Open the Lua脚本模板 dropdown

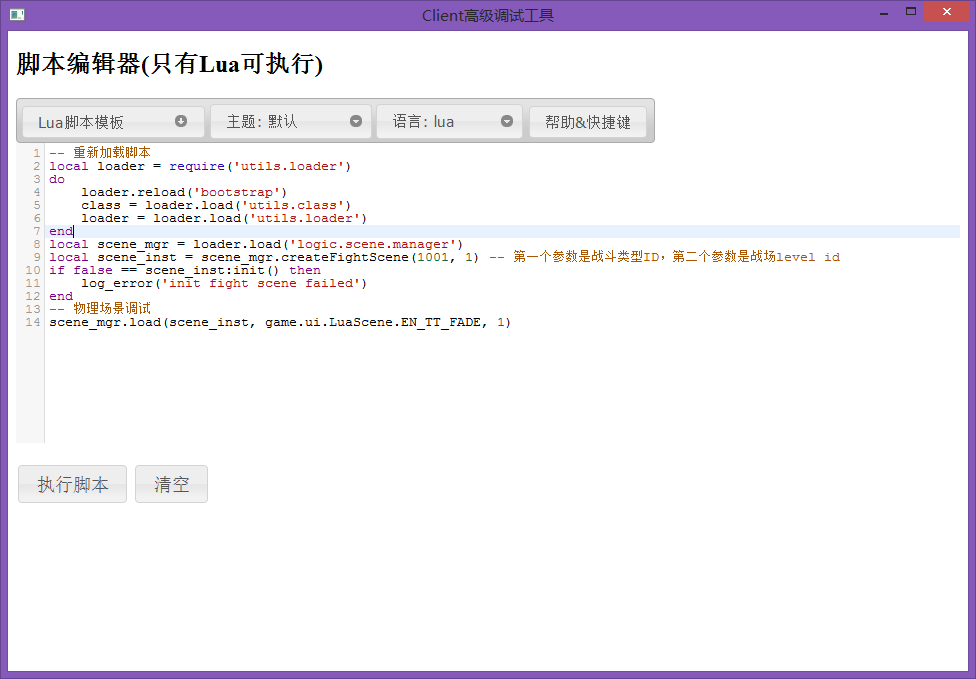[112, 122]
